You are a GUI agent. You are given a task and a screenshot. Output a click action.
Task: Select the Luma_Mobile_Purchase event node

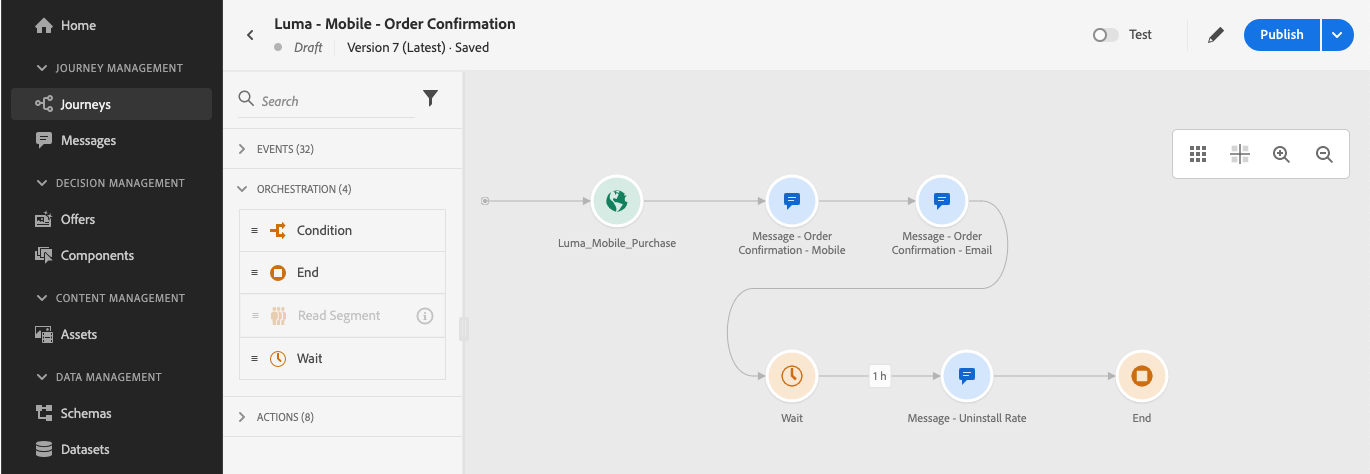[x=616, y=201]
